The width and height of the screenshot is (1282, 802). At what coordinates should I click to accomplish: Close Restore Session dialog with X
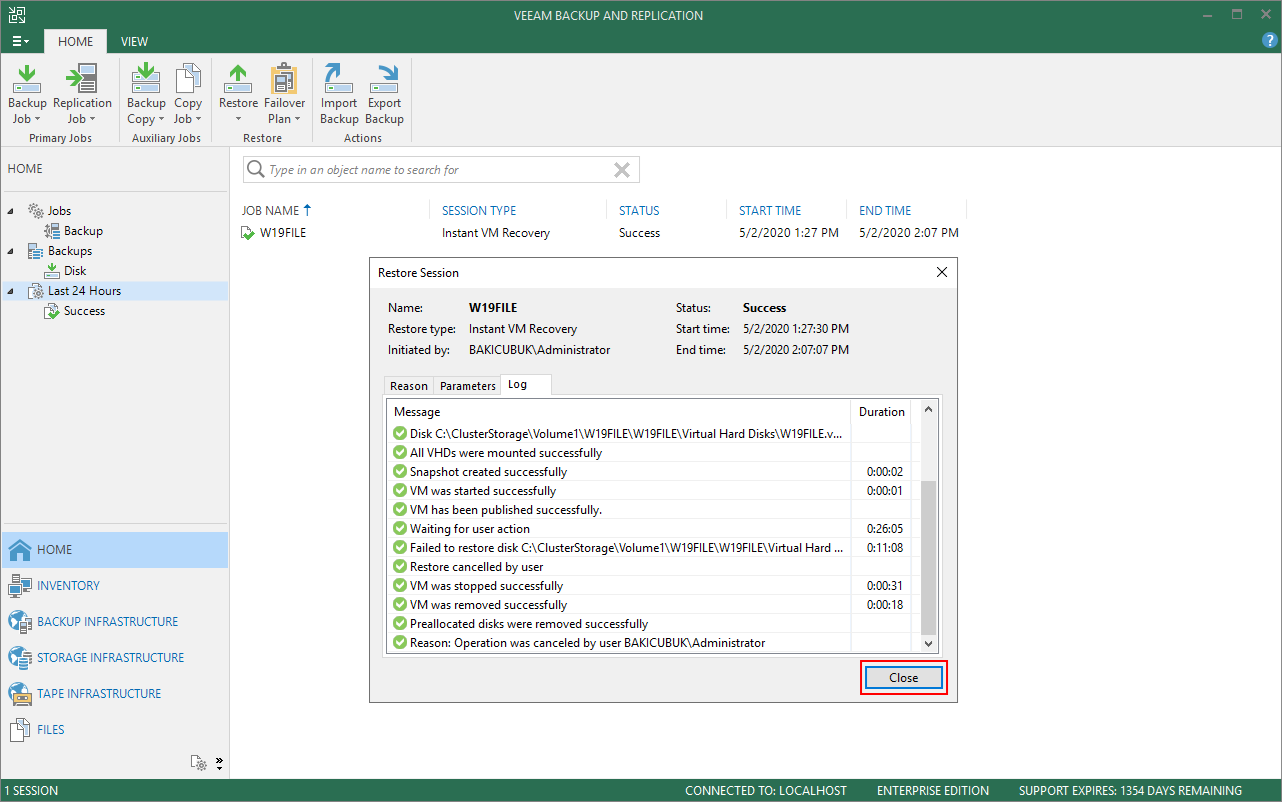[941, 272]
